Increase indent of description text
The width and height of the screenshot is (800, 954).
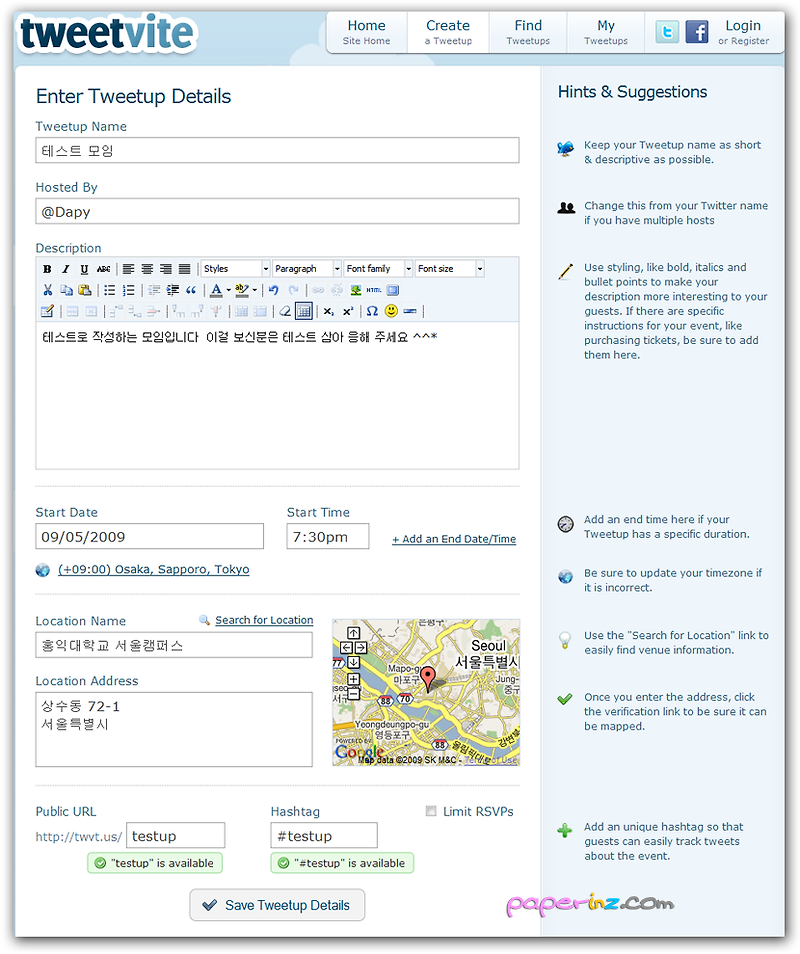click(173, 290)
